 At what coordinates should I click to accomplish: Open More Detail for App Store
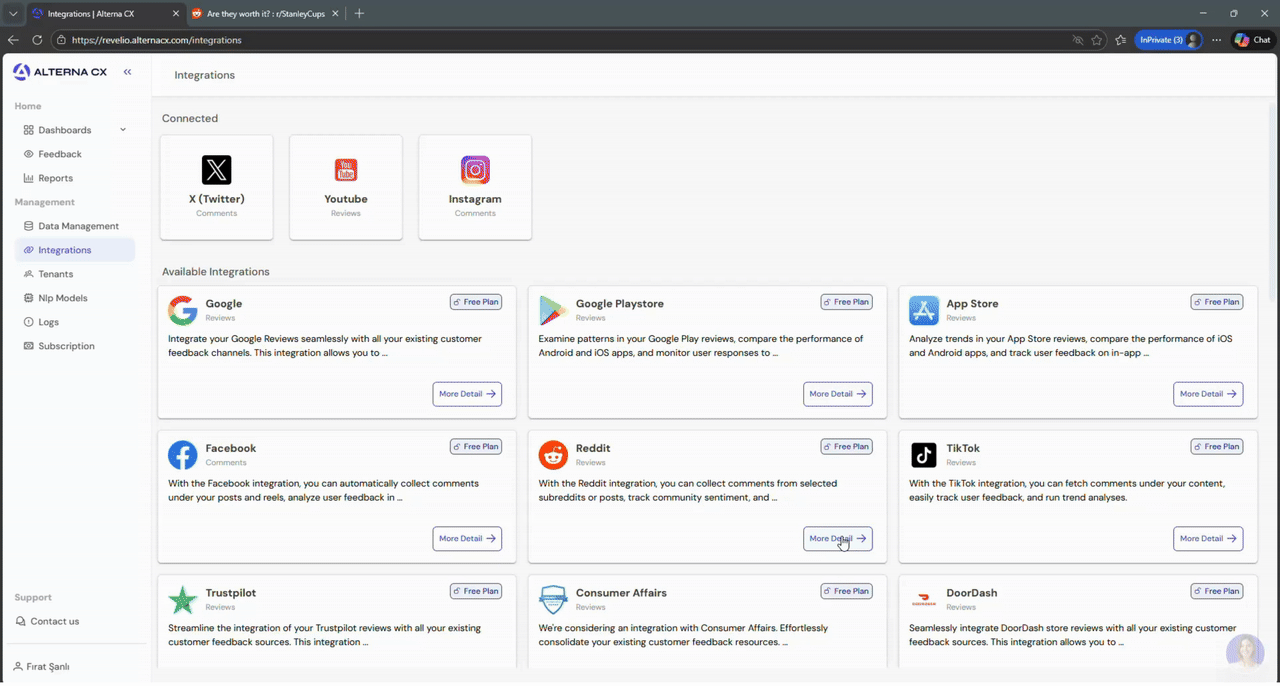click(1208, 394)
